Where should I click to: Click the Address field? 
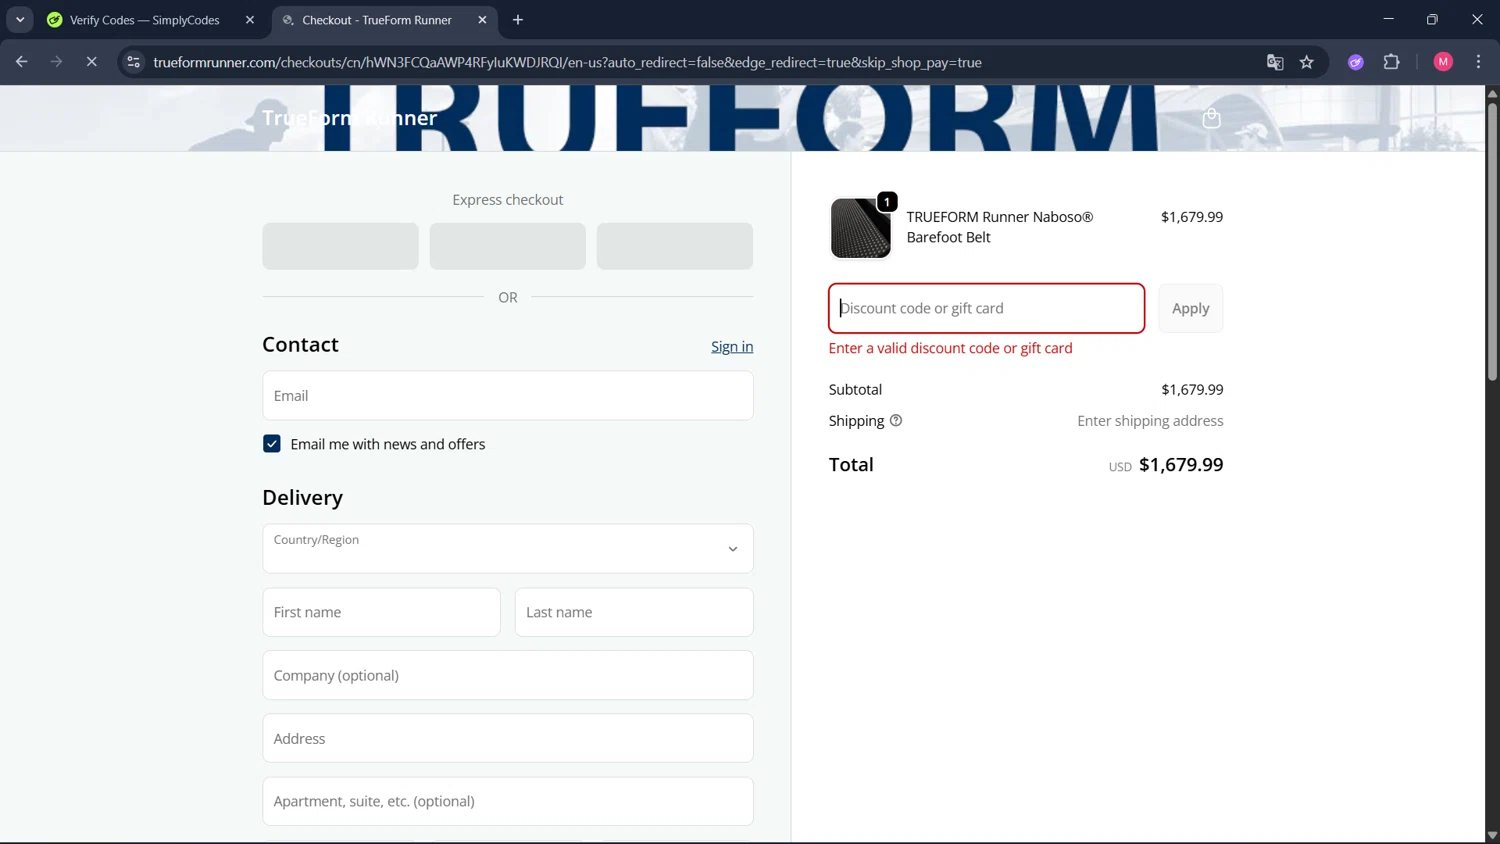click(508, 738)
